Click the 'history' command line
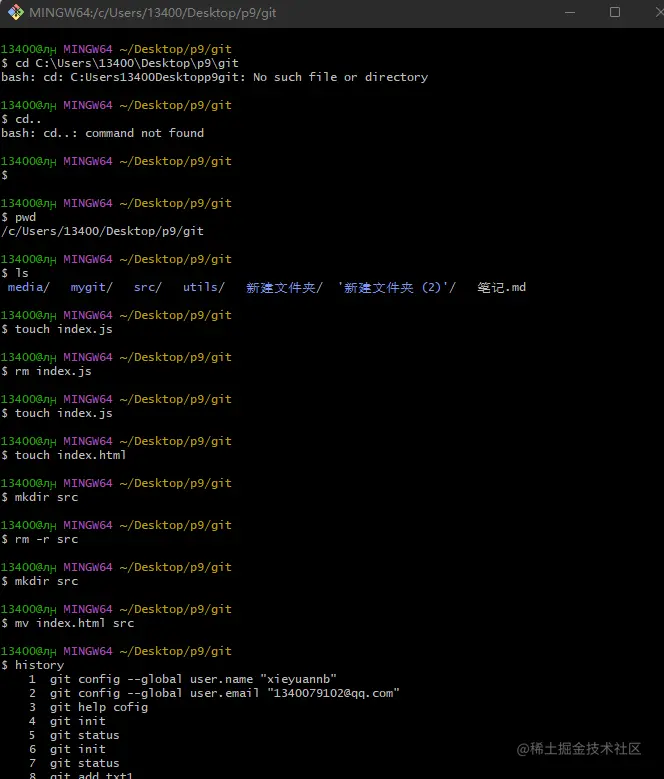Image resolution: width=664 pixels, height=779 pixels. 33,665
